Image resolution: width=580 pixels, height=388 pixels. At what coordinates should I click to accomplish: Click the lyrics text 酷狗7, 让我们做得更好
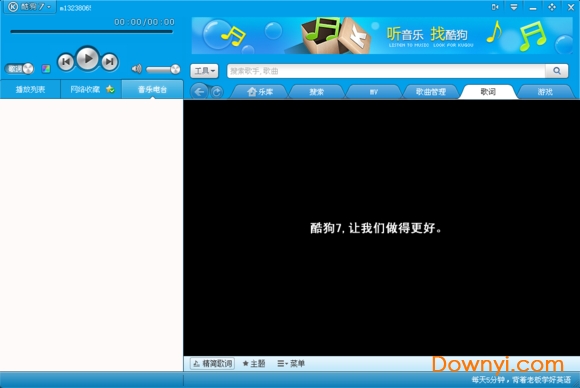376,228
